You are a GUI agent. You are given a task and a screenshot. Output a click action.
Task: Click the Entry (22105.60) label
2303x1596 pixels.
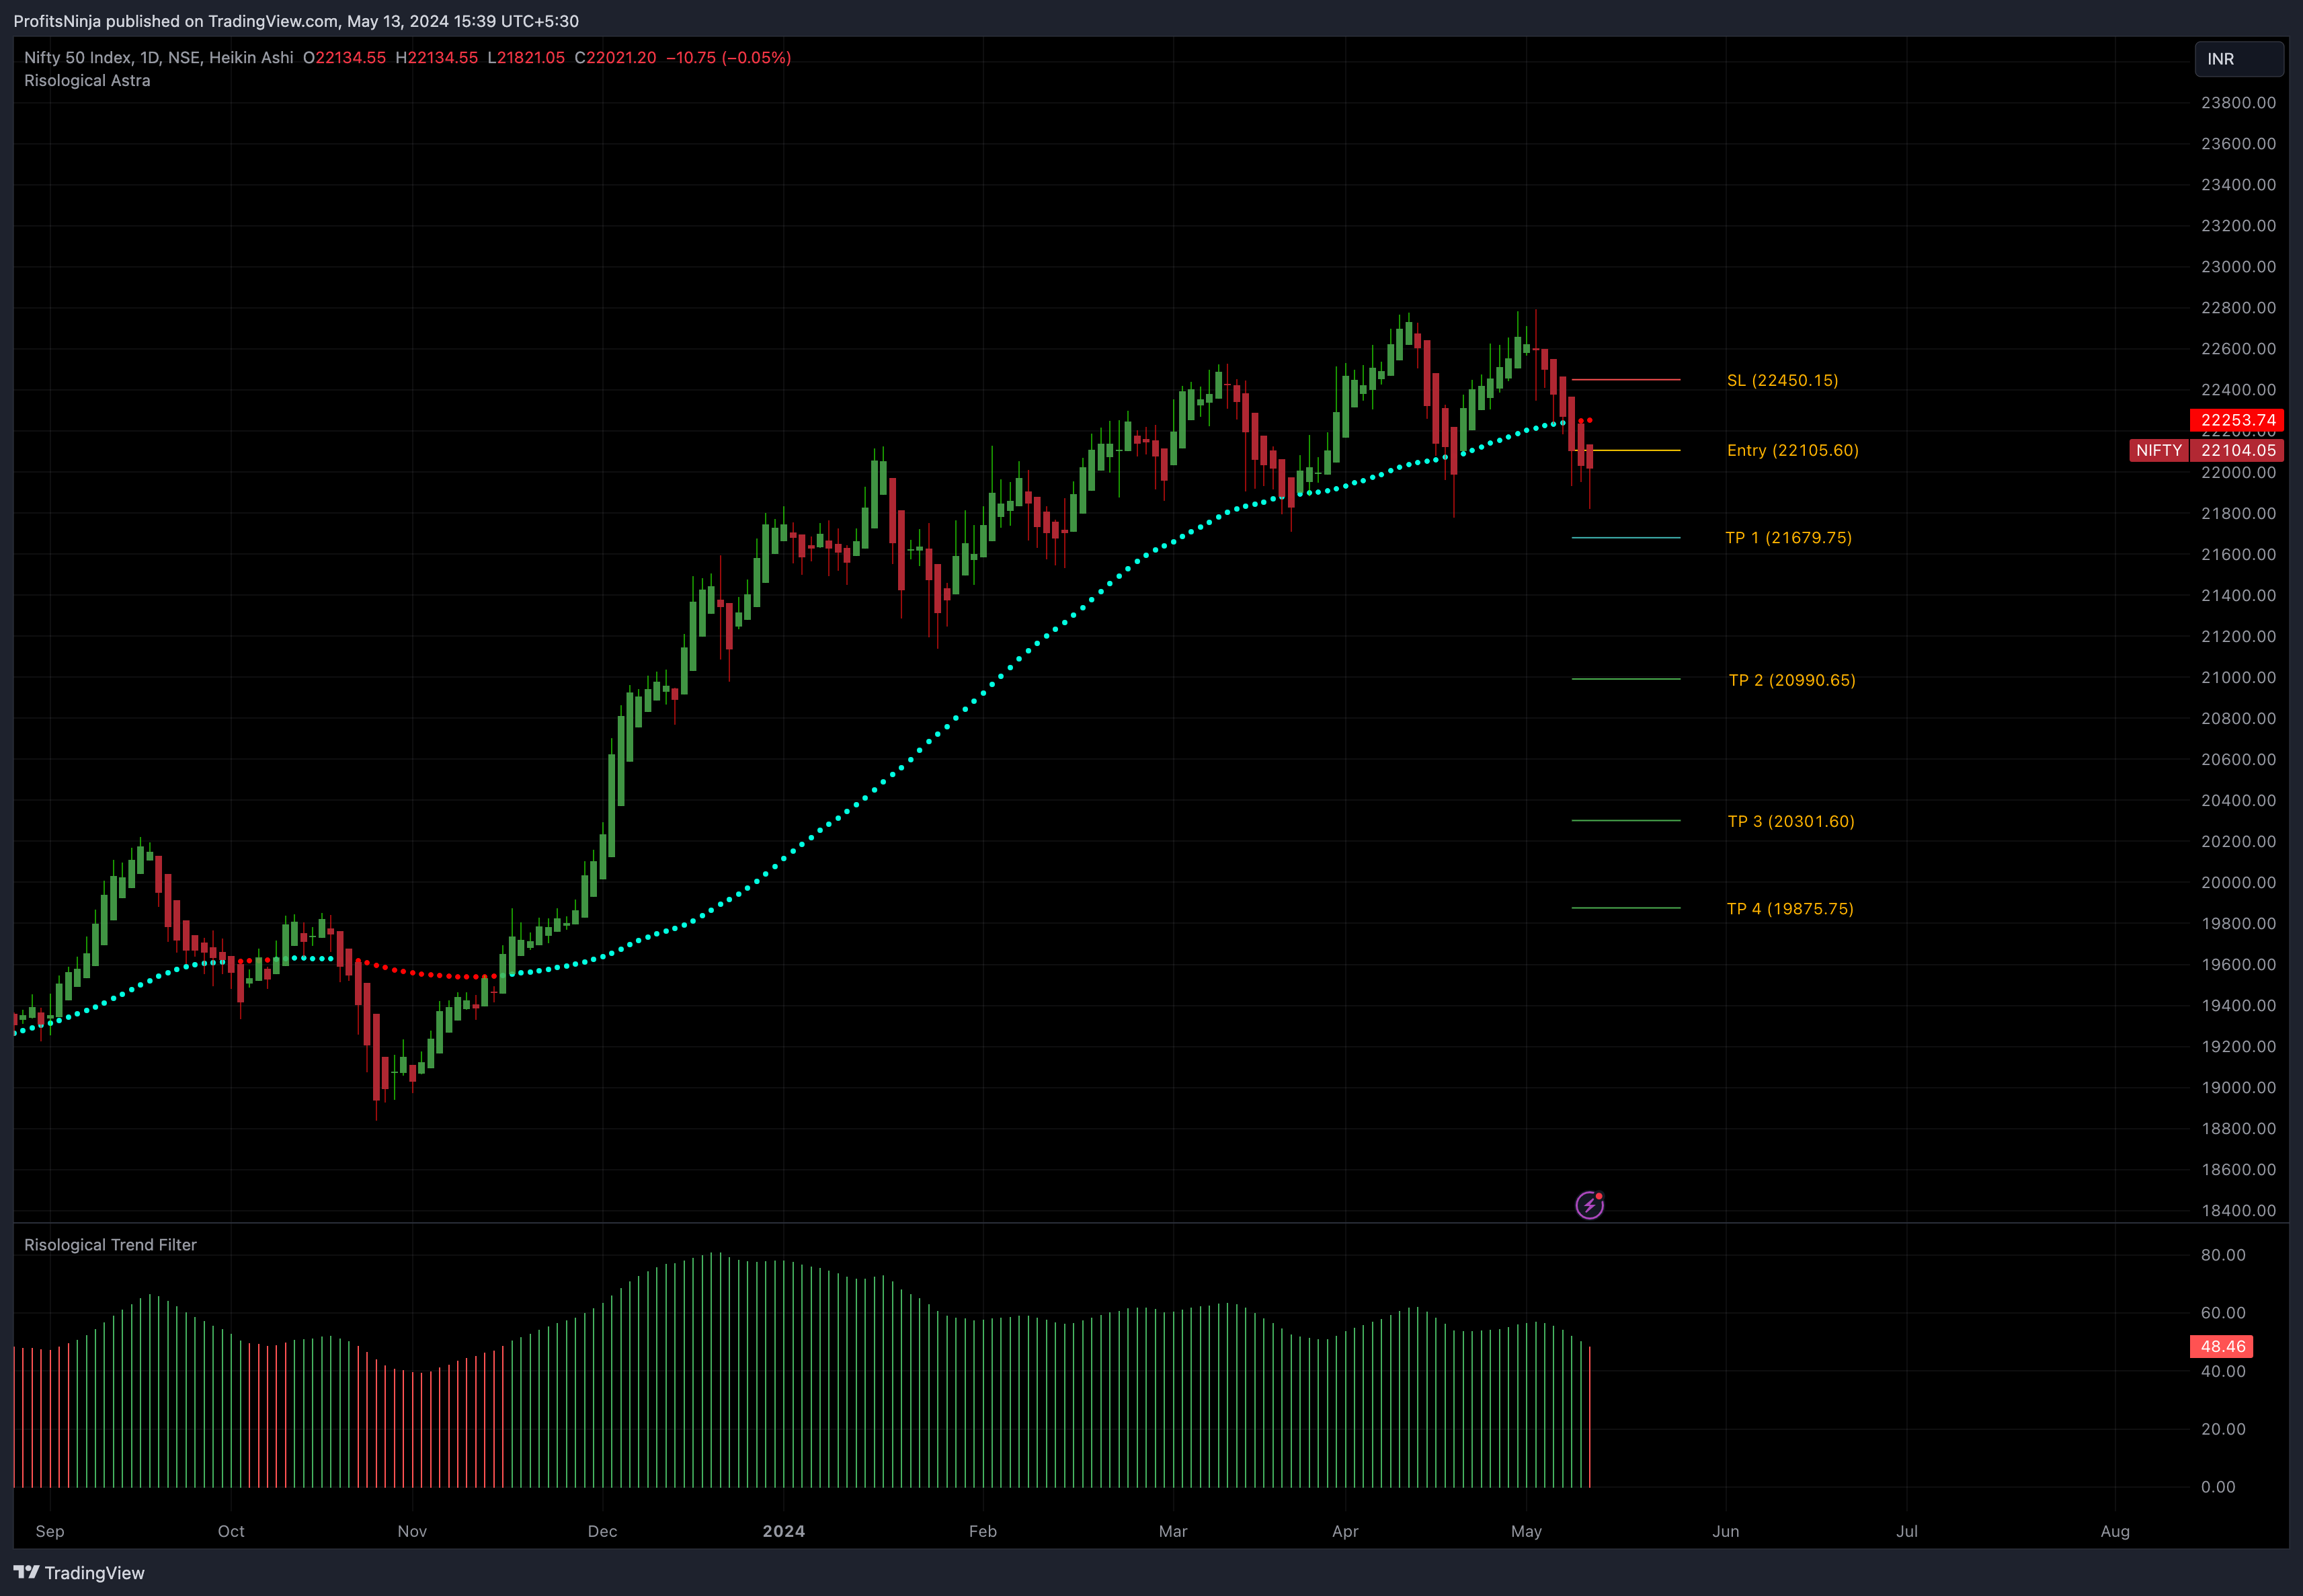[x=1792, y=450]
